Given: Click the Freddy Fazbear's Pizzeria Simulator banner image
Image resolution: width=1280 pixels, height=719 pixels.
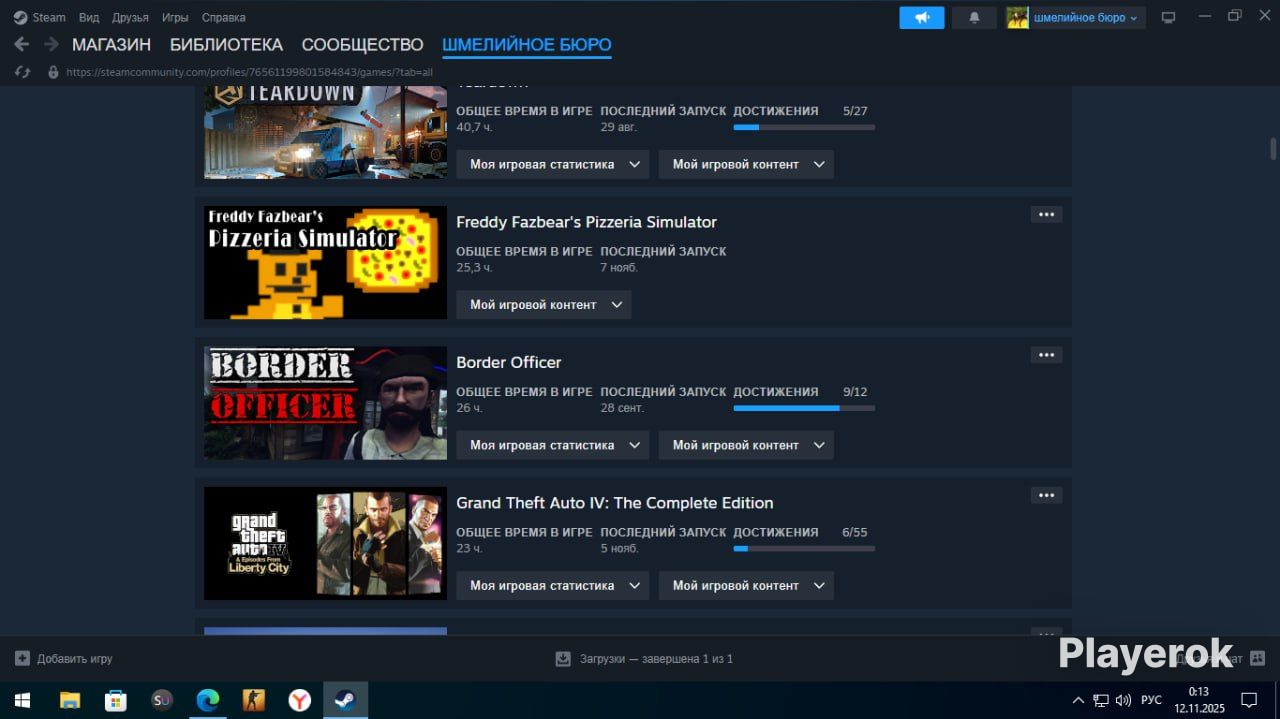Looking at the screenshot, I should 325,263.
